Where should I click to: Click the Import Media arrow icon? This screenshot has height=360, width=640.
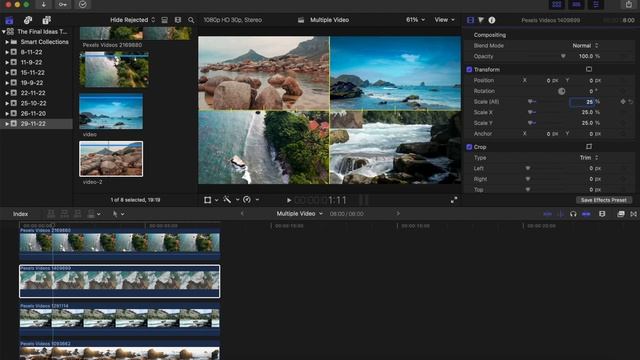coord(44,4)
